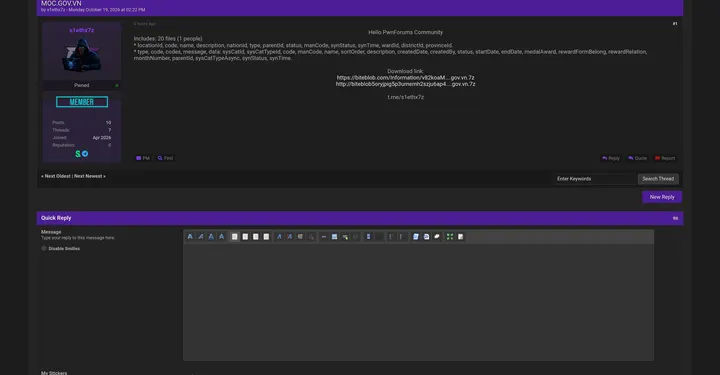Open the font name picker
The height and width of the screenshot is (375, 720).
click(x=279, y=237)
